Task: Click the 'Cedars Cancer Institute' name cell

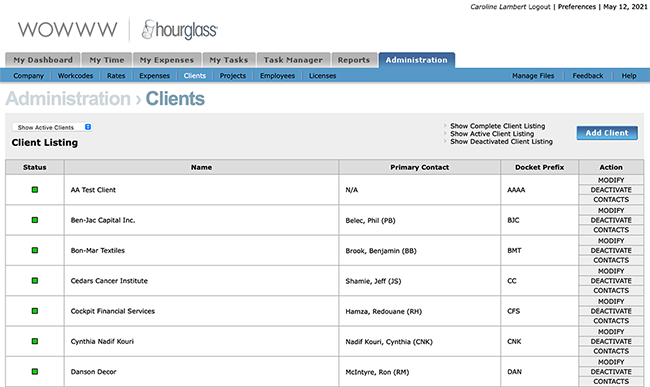Action: (201, 281)
